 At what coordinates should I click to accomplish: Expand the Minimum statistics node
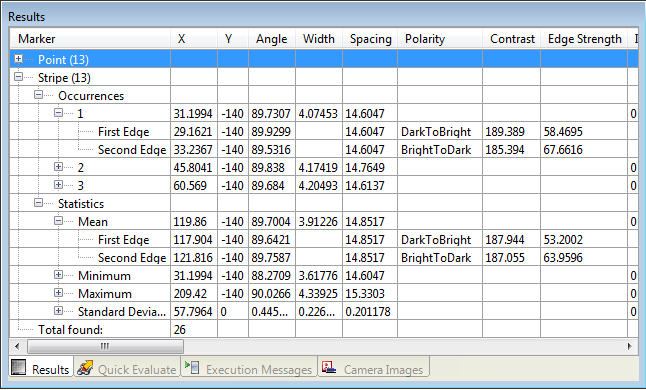point(59,275)
